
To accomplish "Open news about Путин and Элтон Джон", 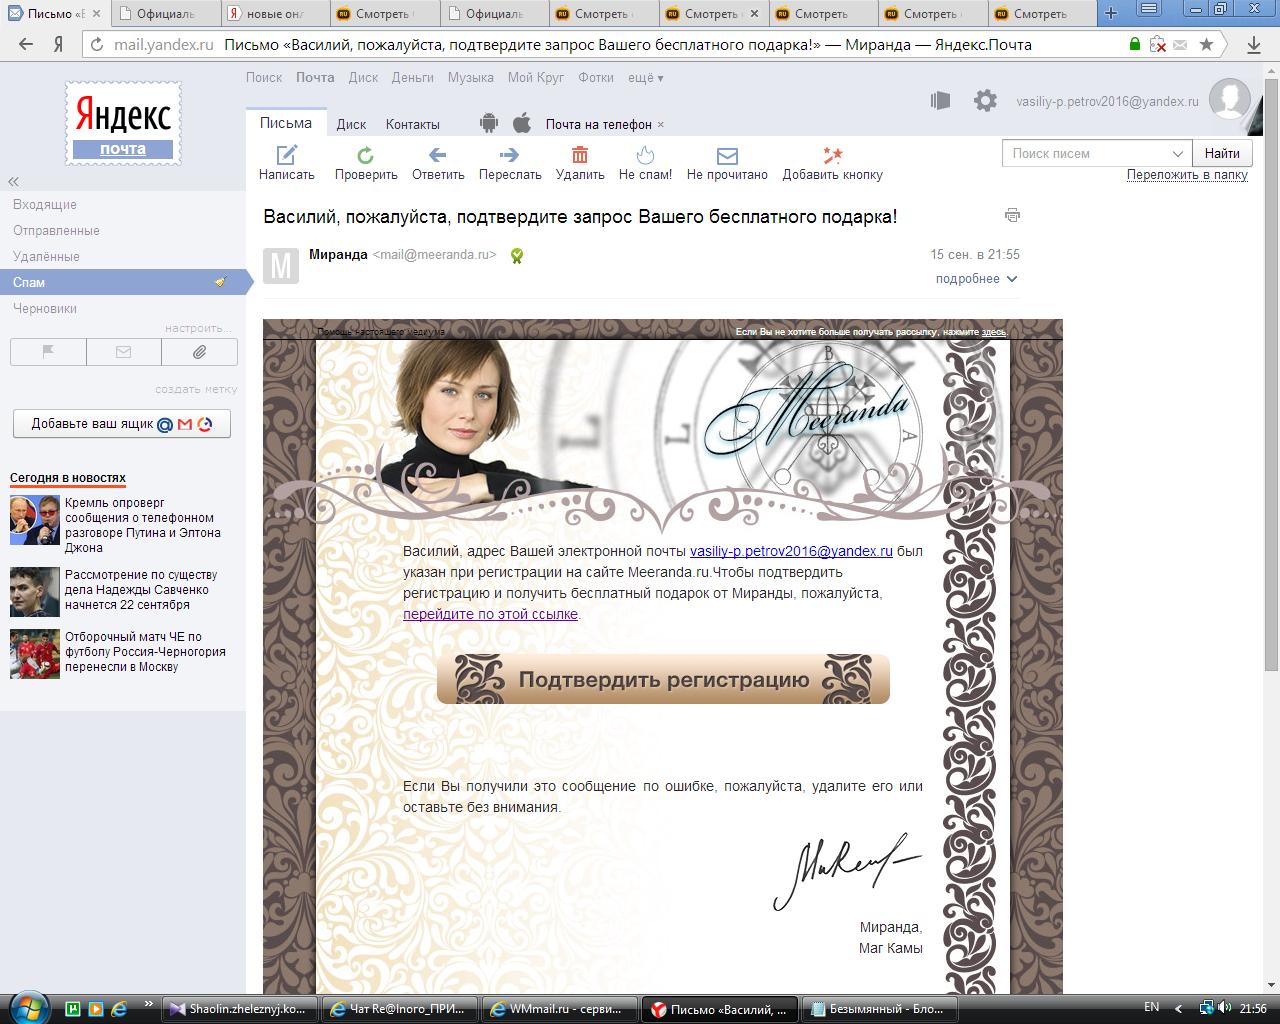I will [x=143, y=525].
